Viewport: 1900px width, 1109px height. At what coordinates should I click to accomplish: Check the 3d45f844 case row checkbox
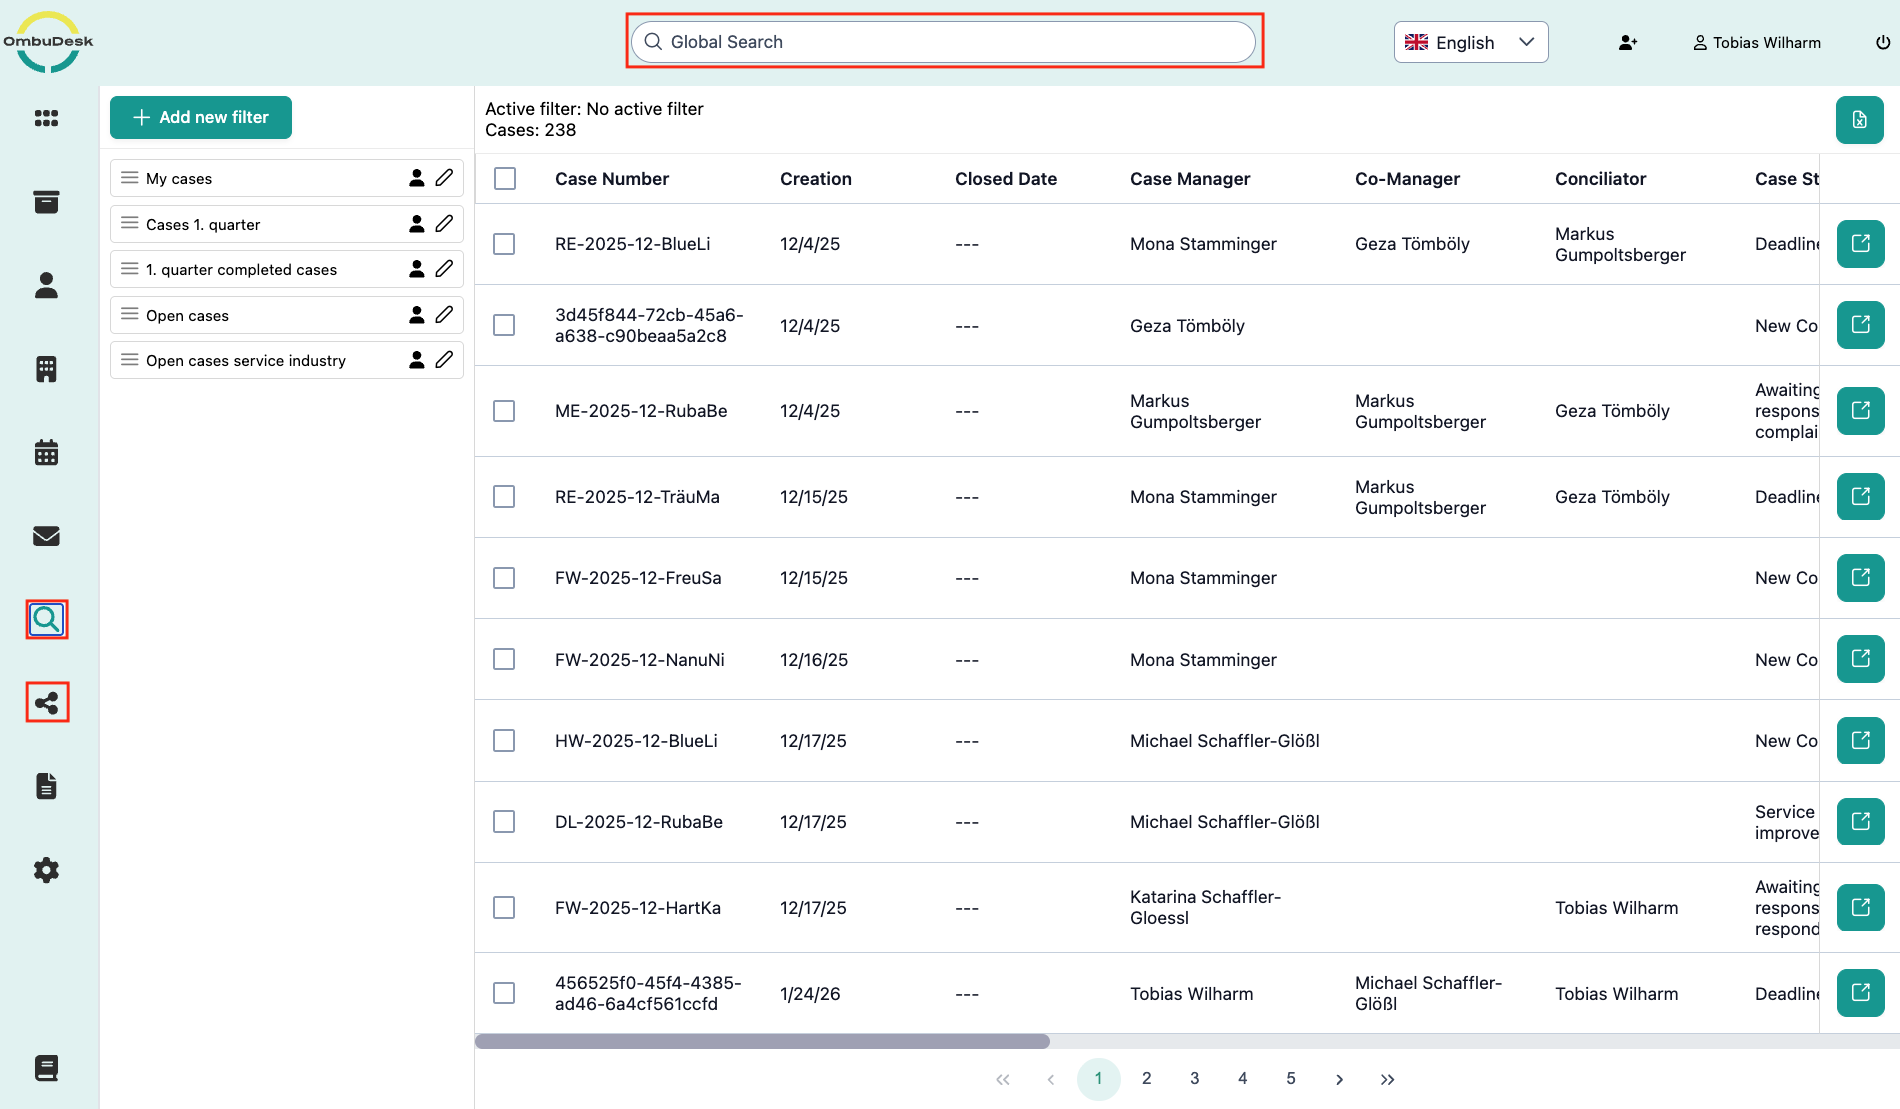click(504, 325)
